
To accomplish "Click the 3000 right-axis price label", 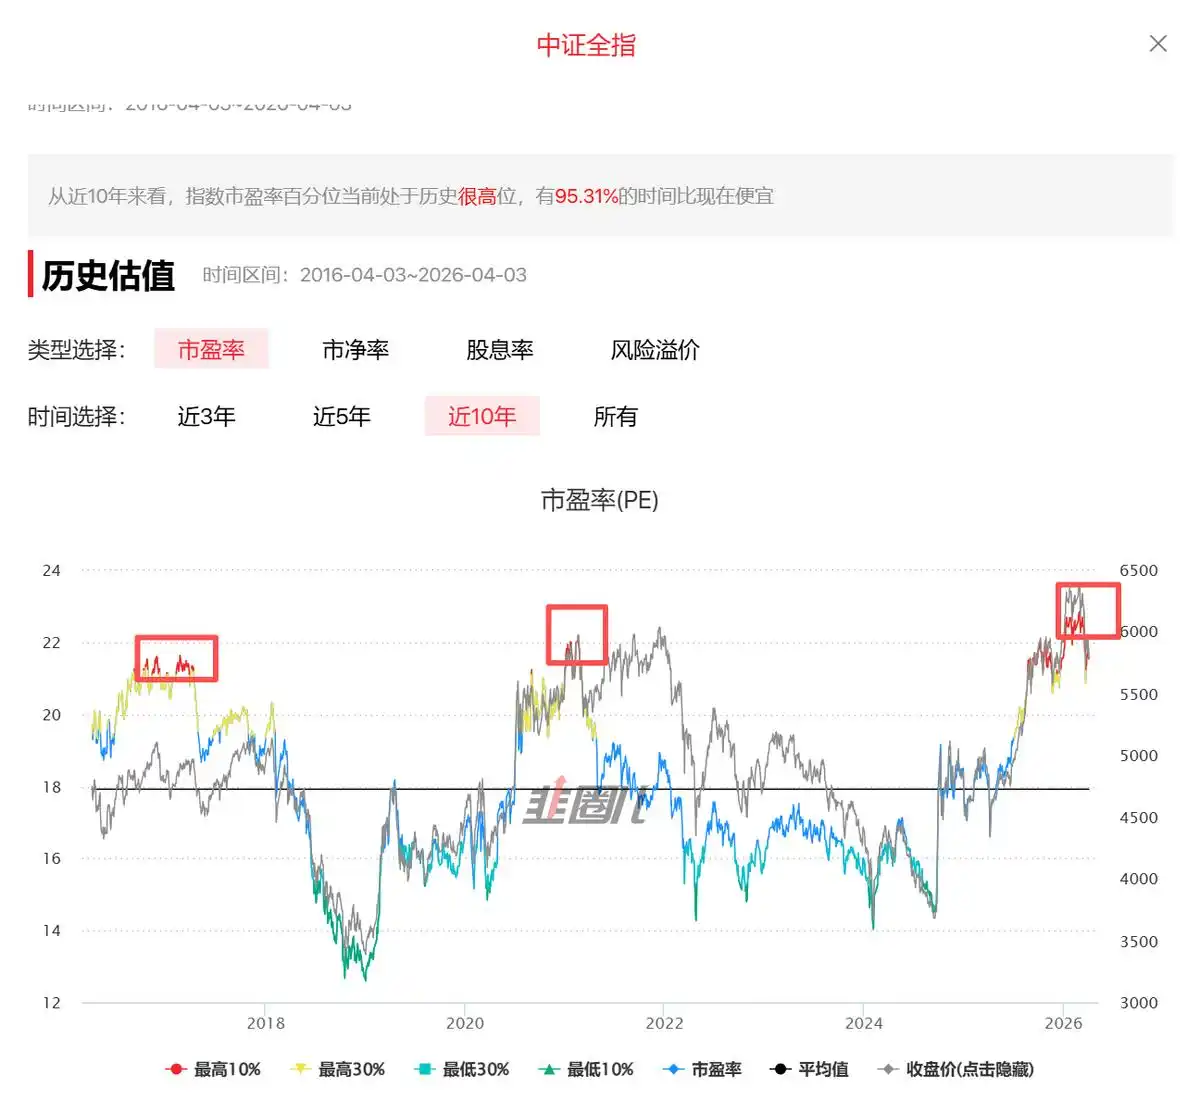I will tap(1138, 1002).
